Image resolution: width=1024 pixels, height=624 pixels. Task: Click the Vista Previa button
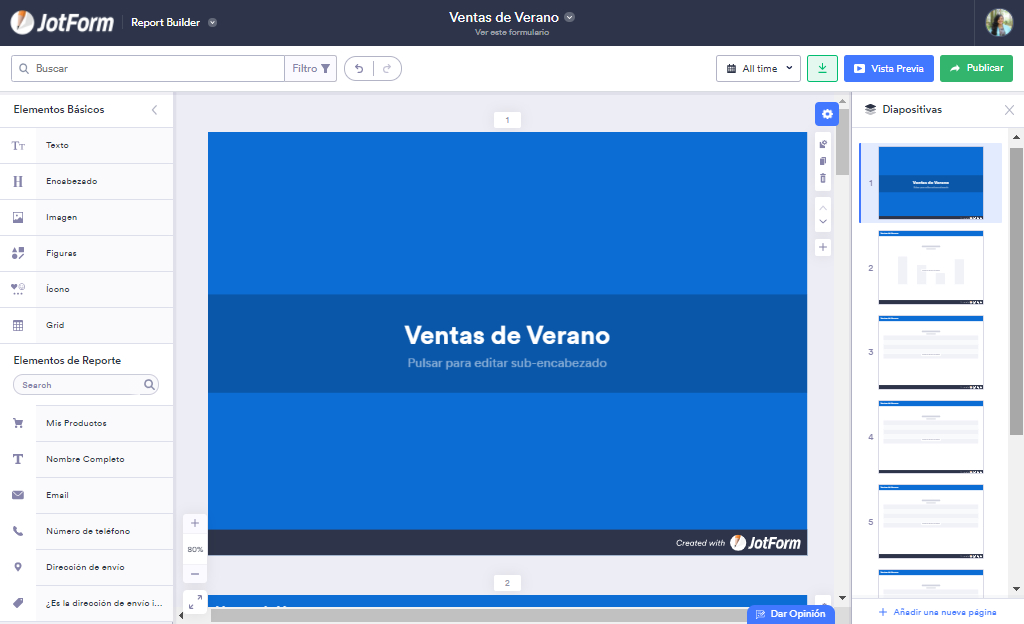(x=889, y=69)
